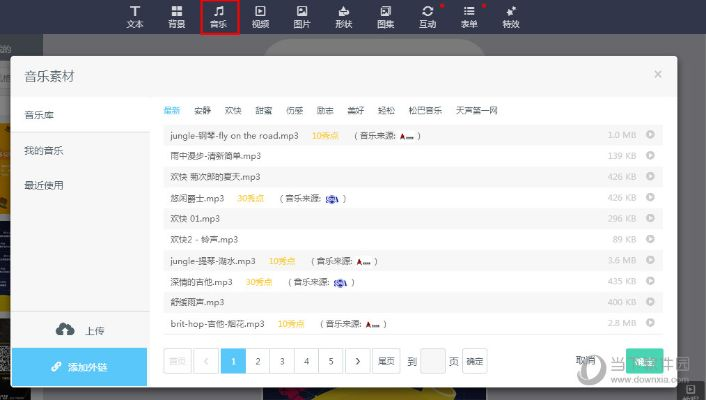Play 舒缓雨声.mp3 preview
Image resolution: width=706 pixels, height=400 pixels.
click(x=650, y=302)
